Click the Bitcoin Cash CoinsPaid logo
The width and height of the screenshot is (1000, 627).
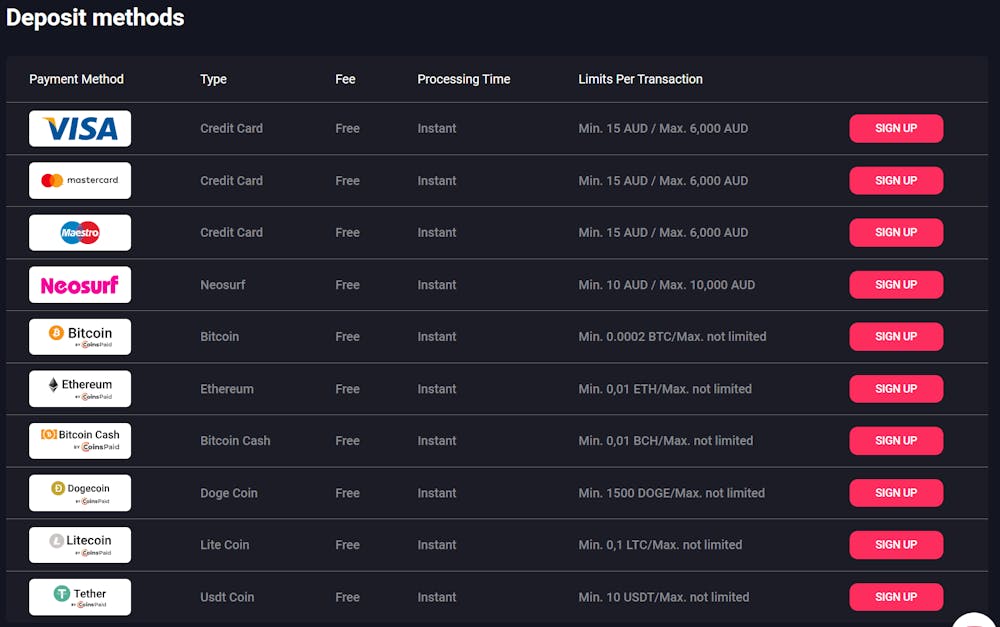[x=80, y=441]
